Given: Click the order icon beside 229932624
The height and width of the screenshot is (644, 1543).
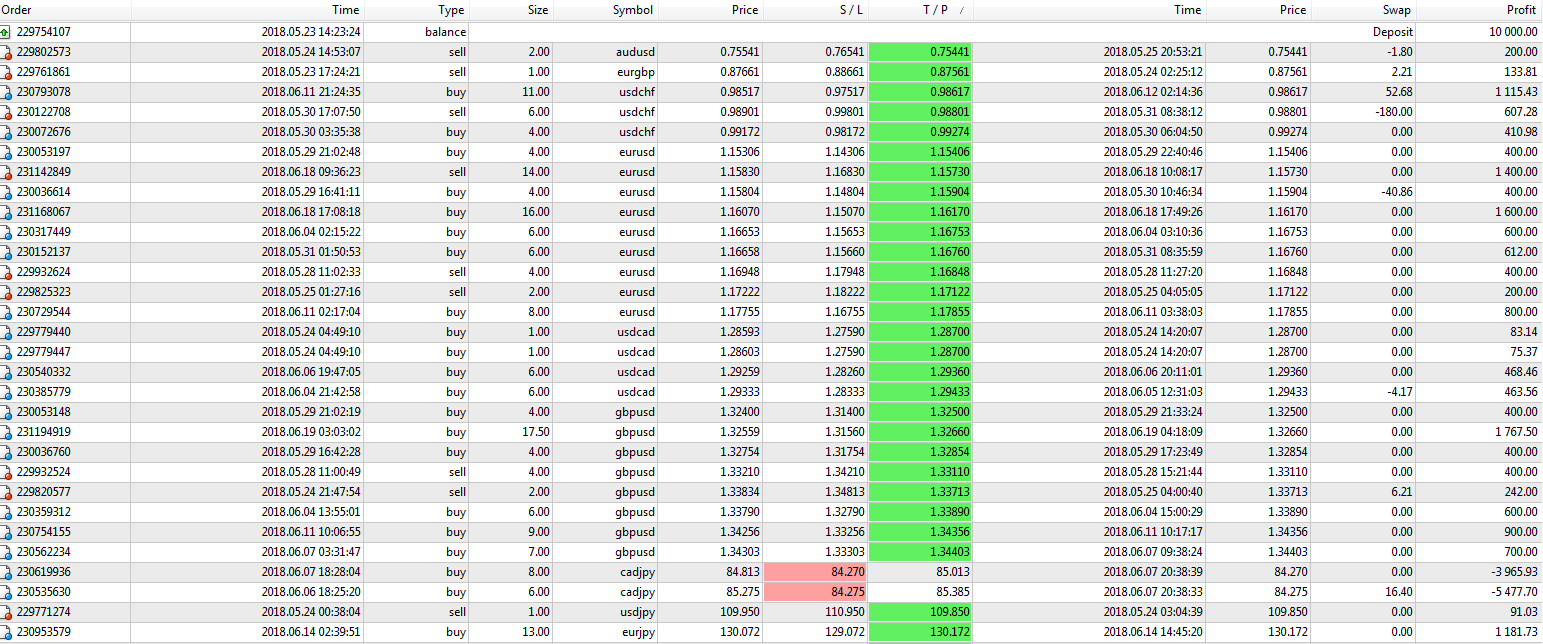Looking at the screenshot, I should 6,272.
